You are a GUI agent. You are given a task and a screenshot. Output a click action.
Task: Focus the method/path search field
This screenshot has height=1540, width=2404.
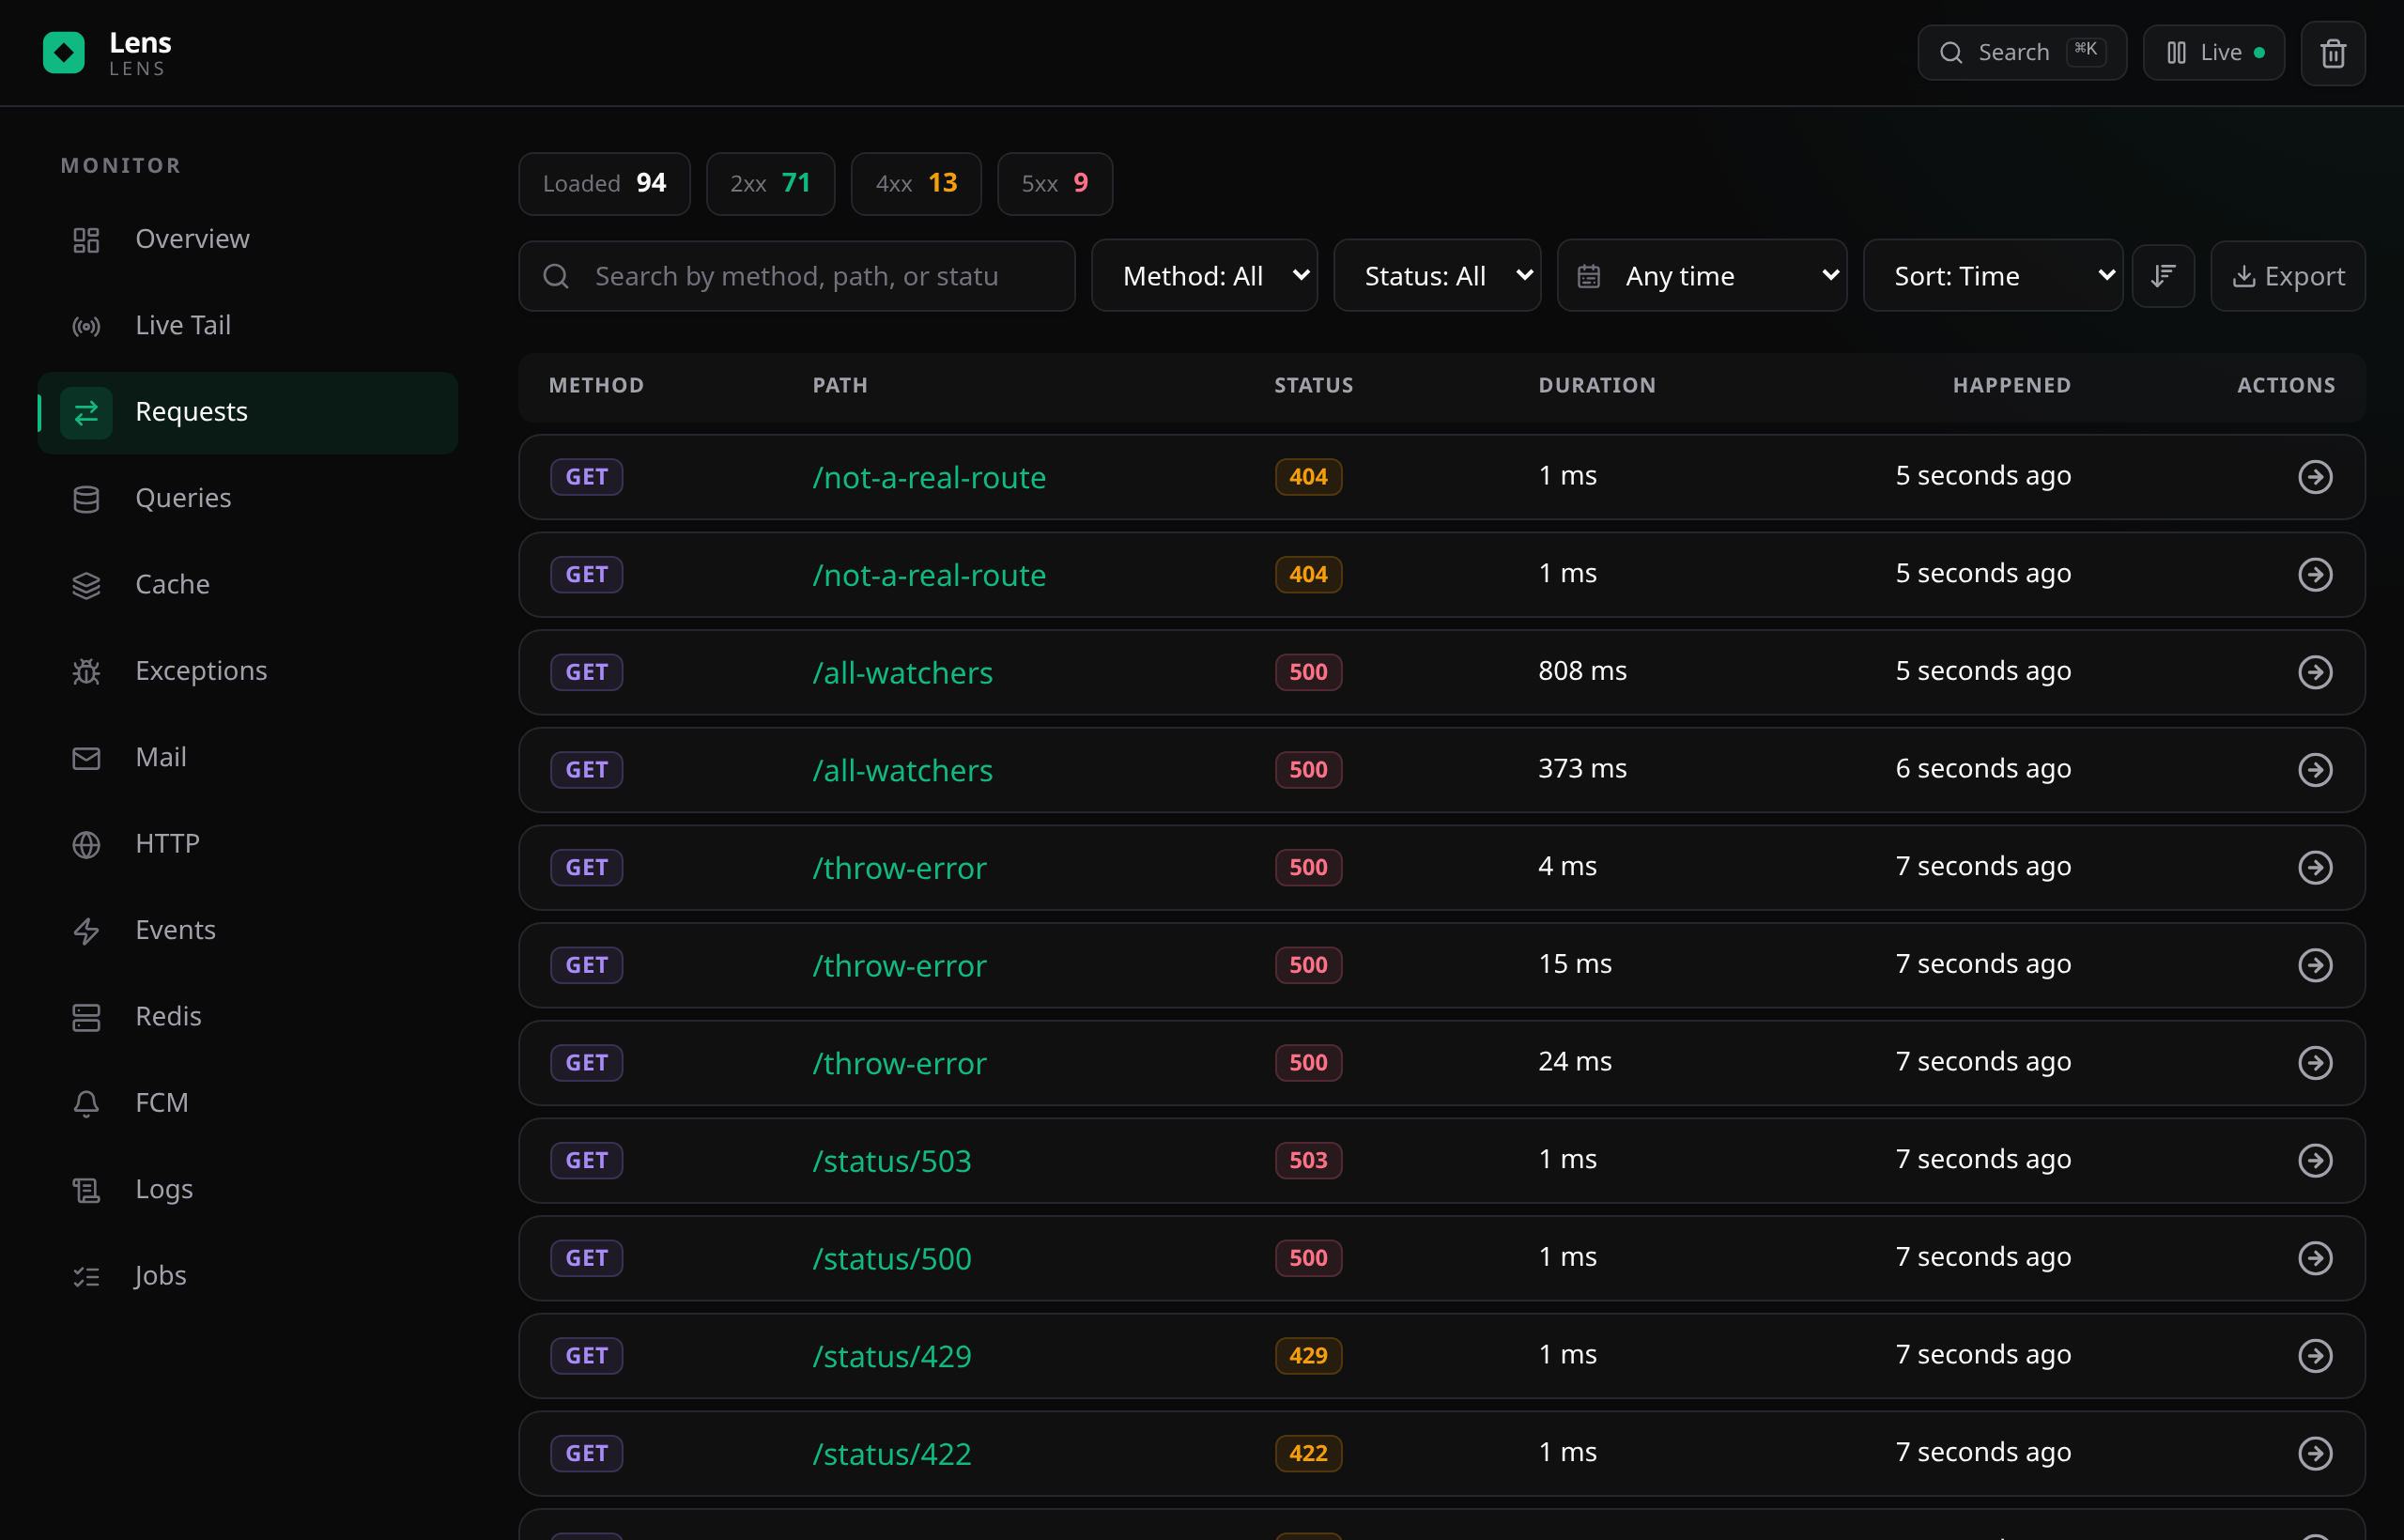coord(797,276)
